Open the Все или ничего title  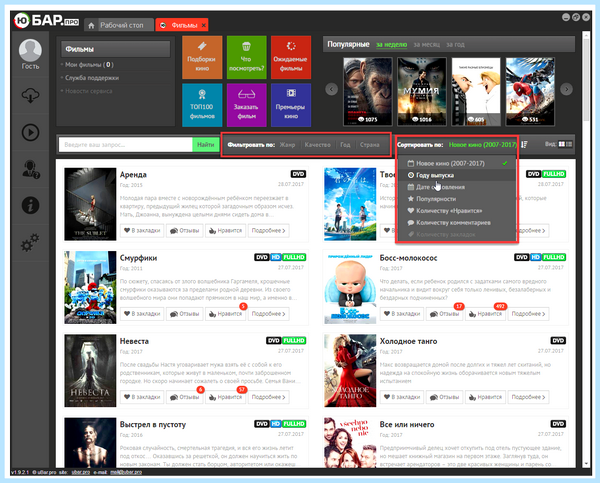[407, 424]
